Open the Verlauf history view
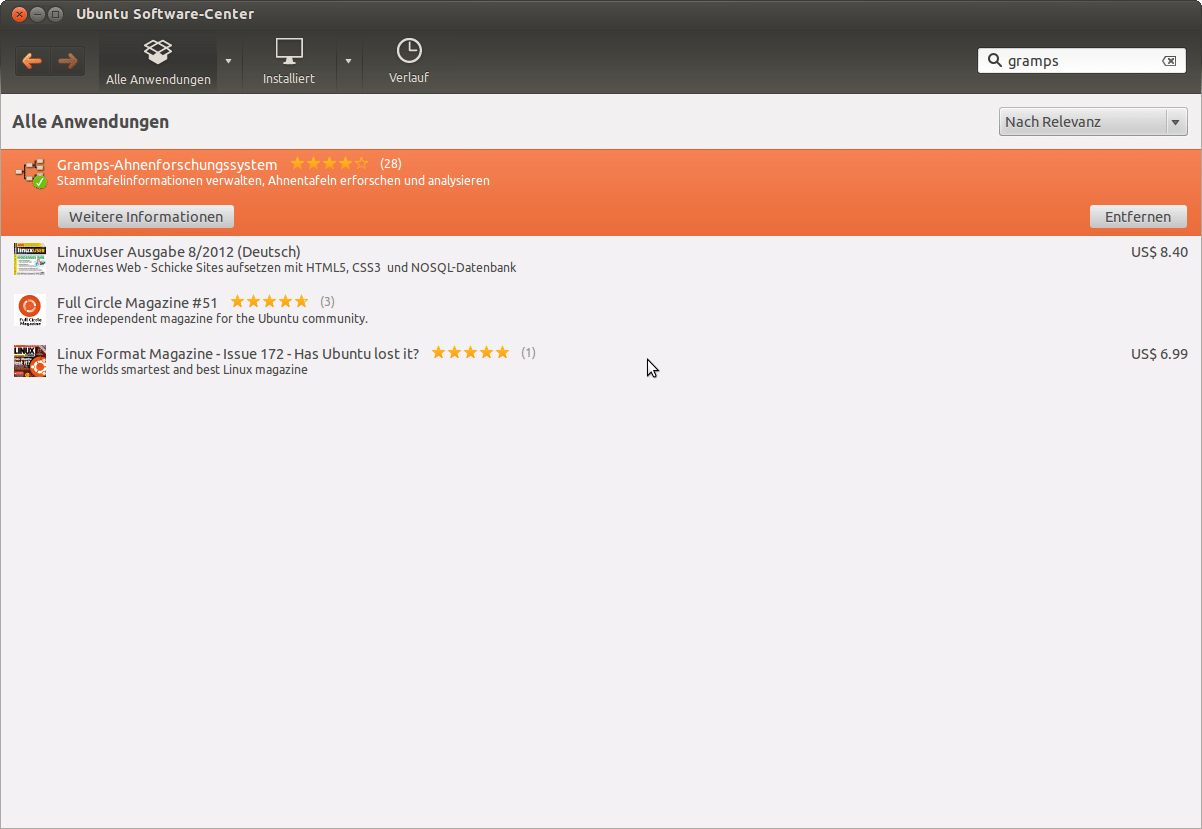1202x829 pixels. coord(409,62)
